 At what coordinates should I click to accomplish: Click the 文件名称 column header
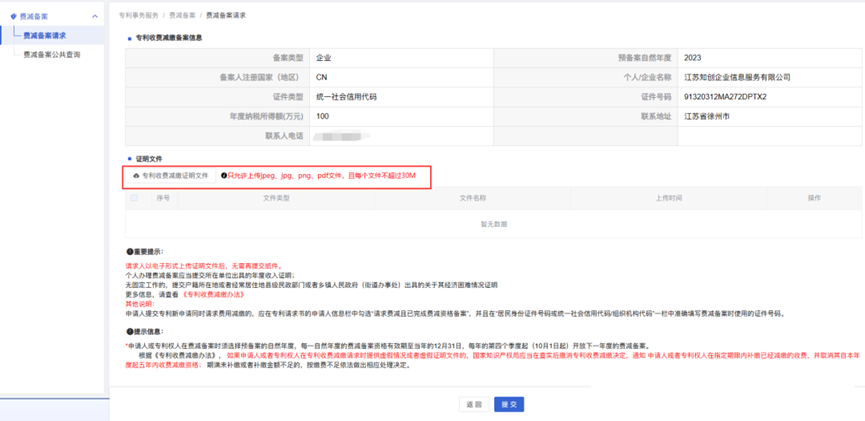(473, 198)
